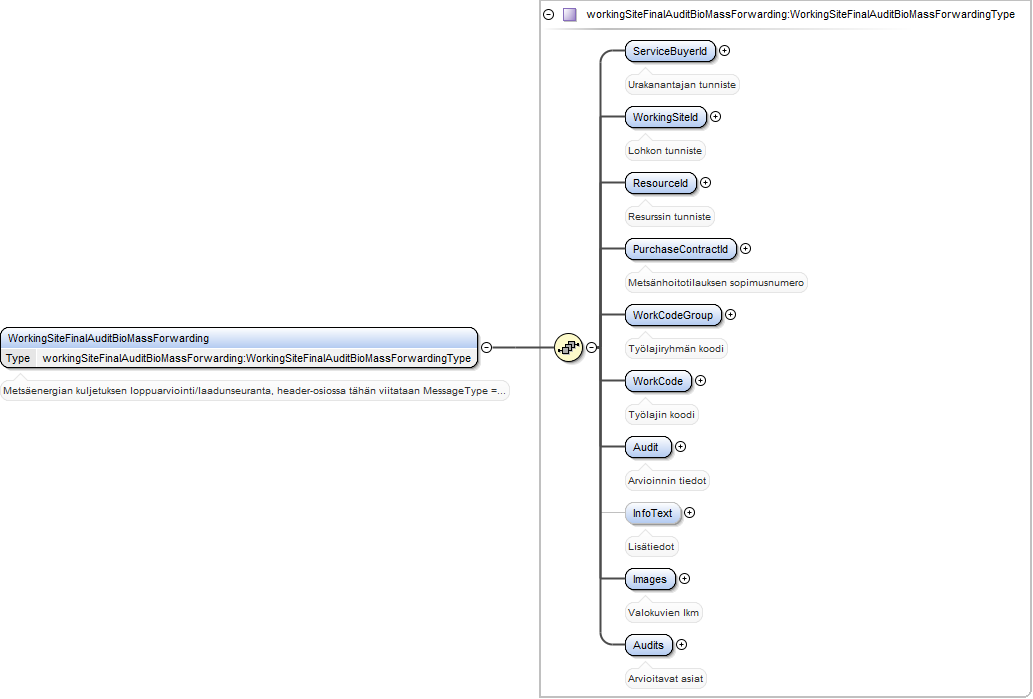Collapse the WorkingSiteFinalAuditBioMassForwardingType type container
1033x699 pixels.
point(549,14)
